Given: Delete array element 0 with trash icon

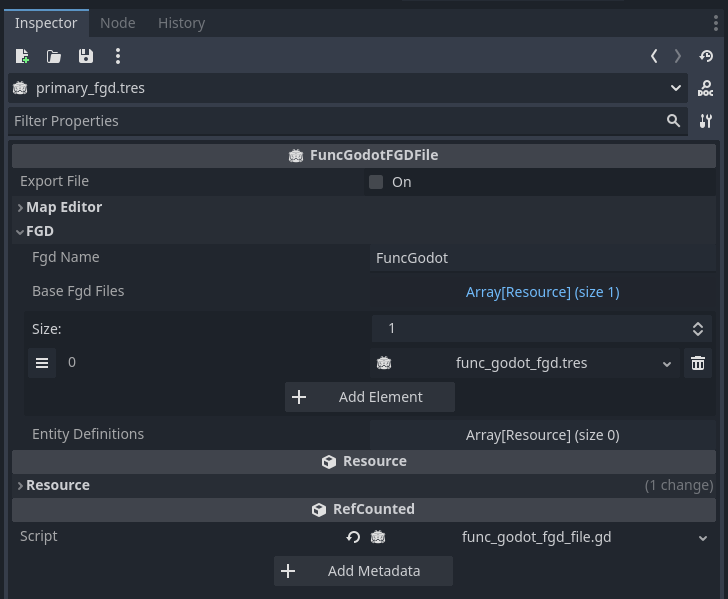Looking at the screenshot, I should [x=698, y=363].
